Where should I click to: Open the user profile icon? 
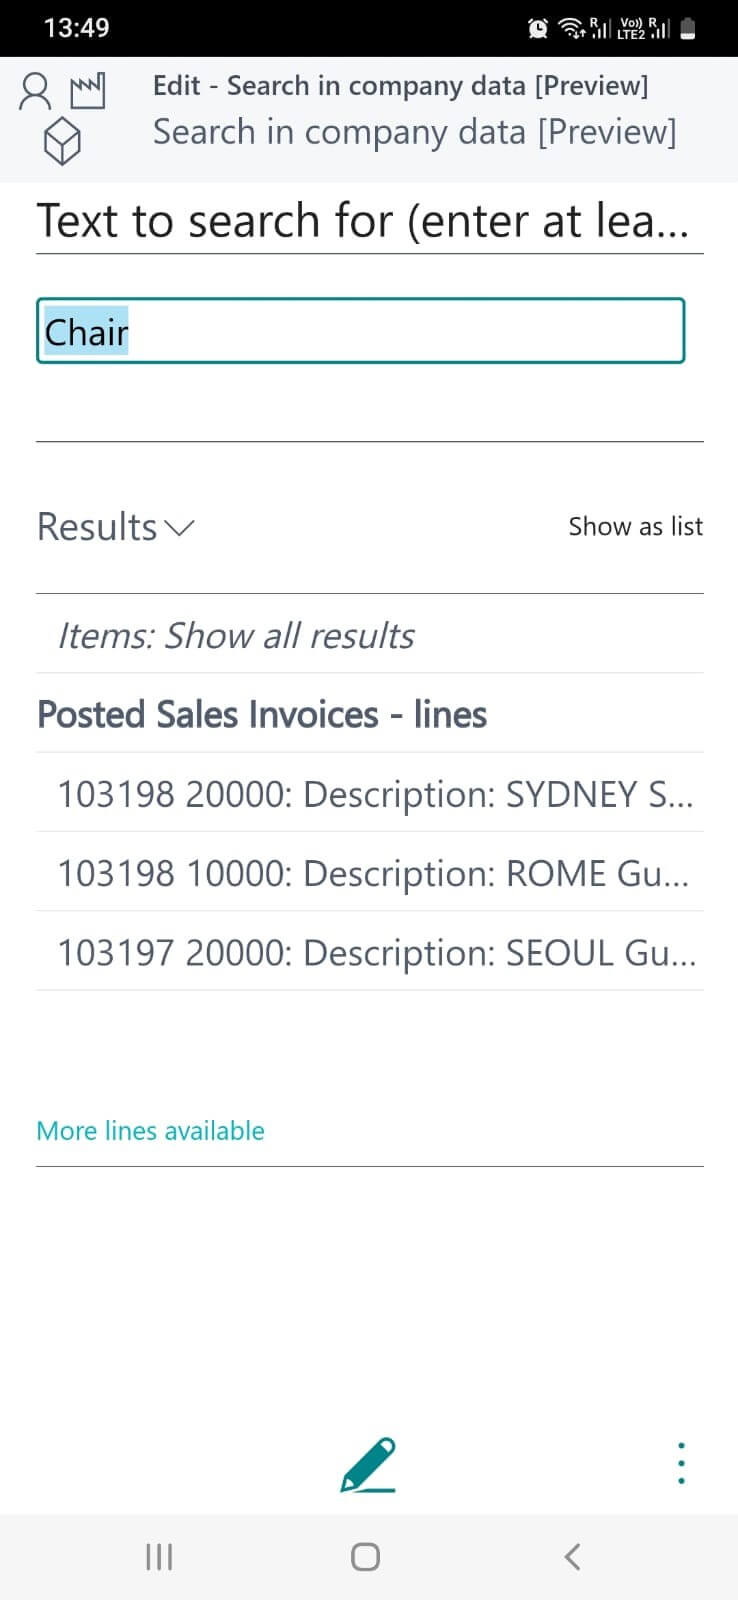(35, 91)
